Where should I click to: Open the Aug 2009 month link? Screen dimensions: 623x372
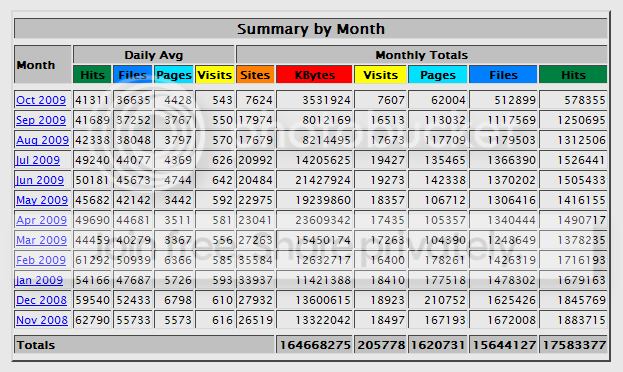pos(43,140)
